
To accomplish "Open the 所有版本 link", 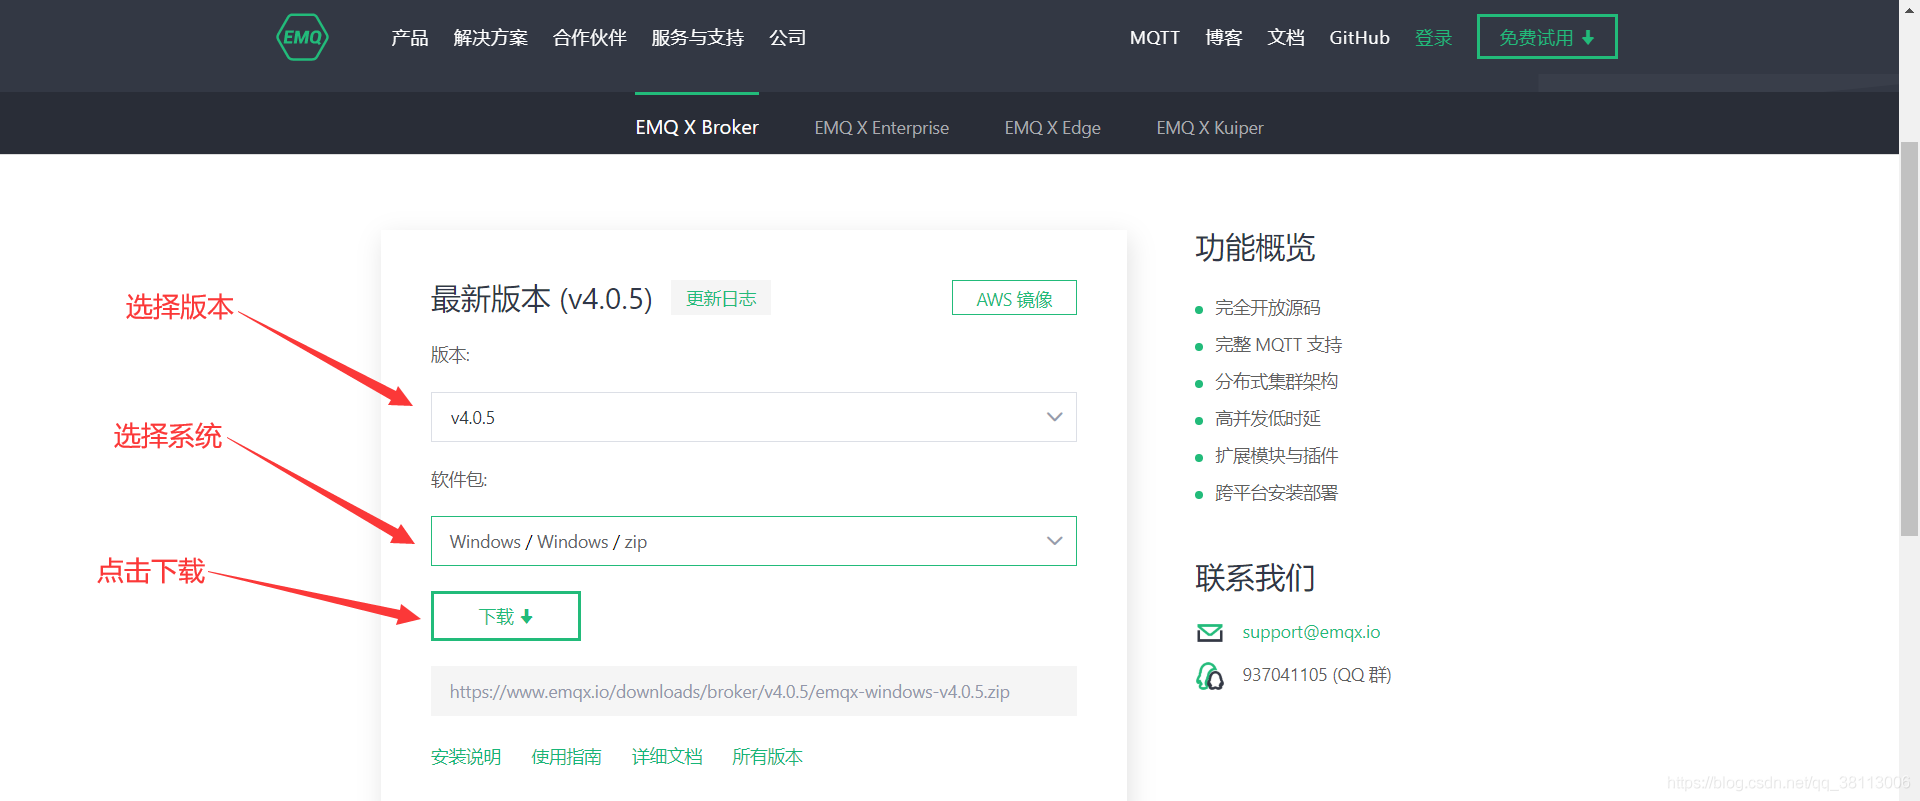I will [x=768, y=757].
